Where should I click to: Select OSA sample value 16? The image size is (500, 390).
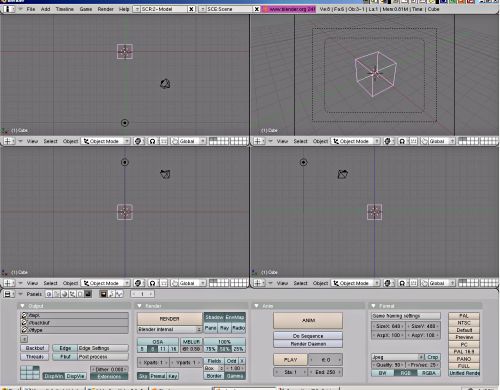(x=173, y=349)
